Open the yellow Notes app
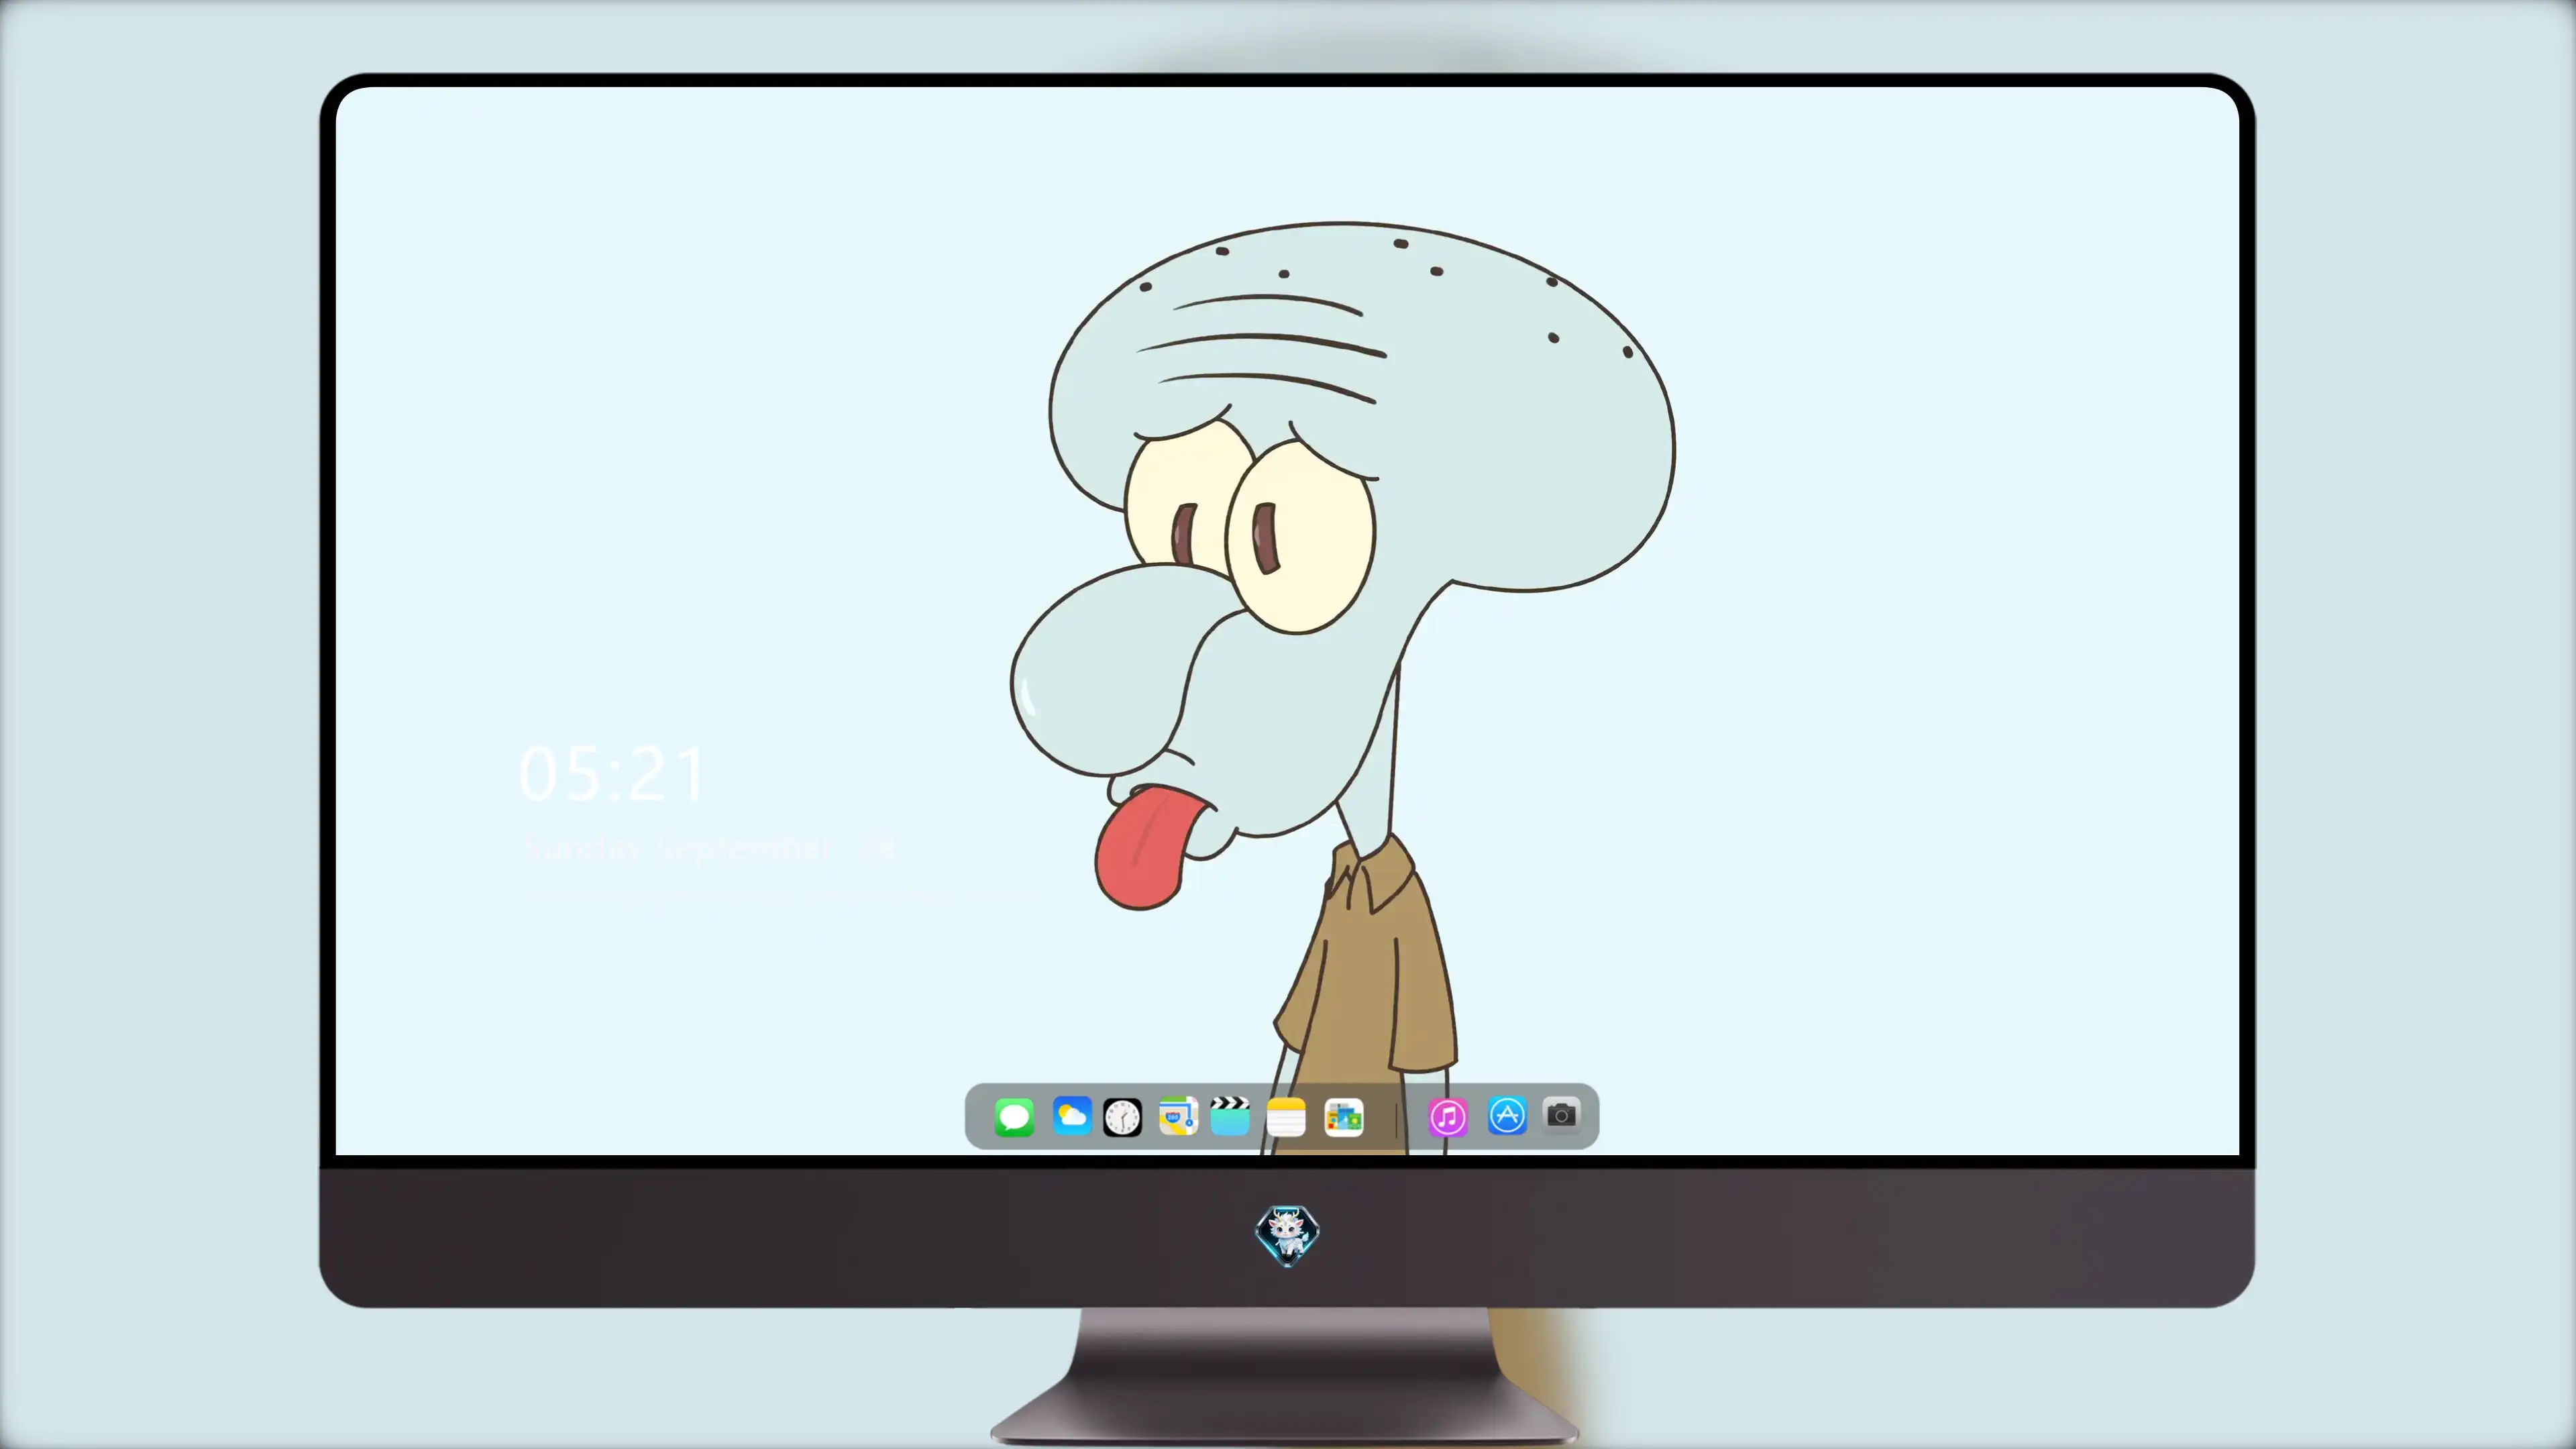Viewport: 2576px width, 1449px height. tap(1286, 1117)
